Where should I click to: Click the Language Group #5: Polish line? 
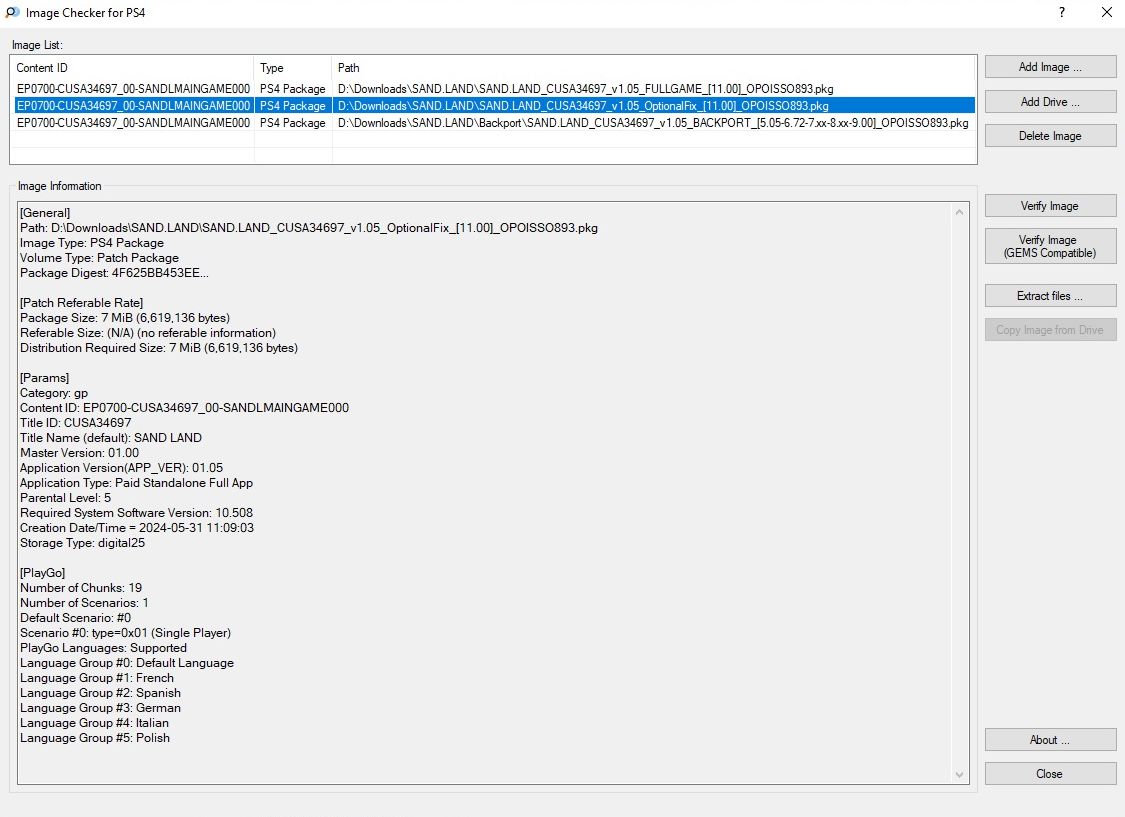[x=95, y=738]
